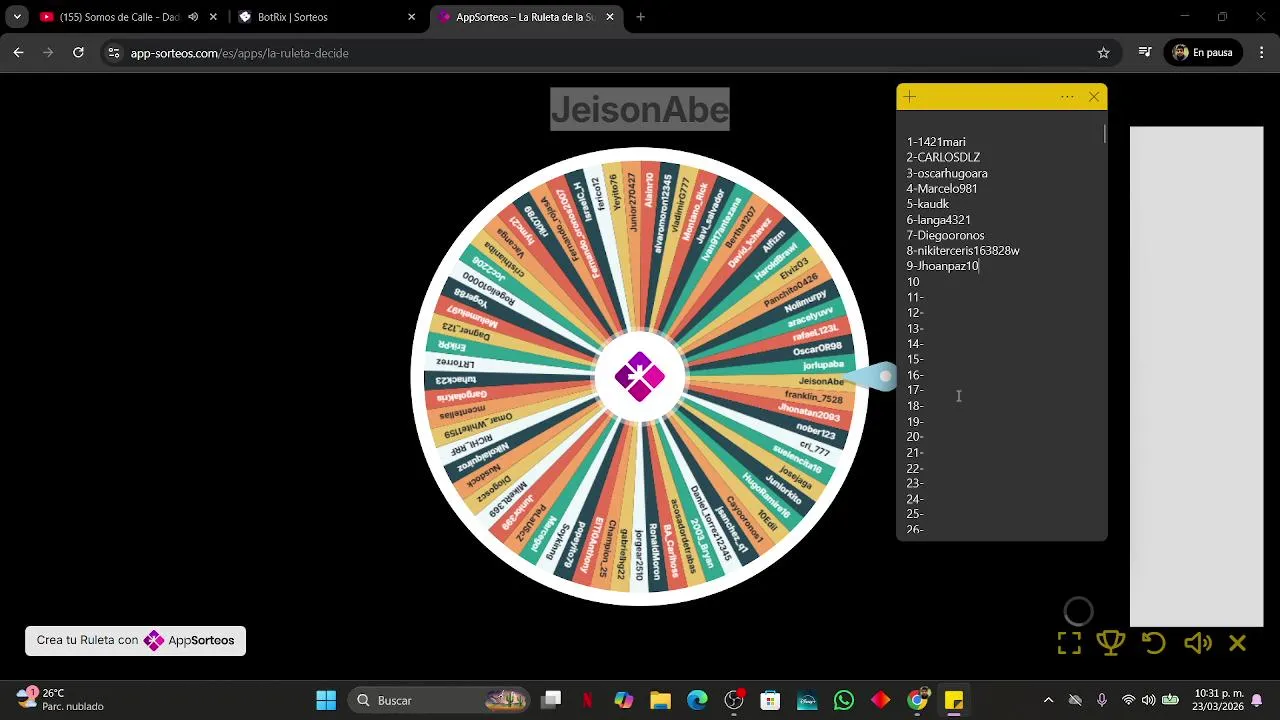Open the notifications bell icon
The image size is (1280, 720).
click(x=1257, y=700)
